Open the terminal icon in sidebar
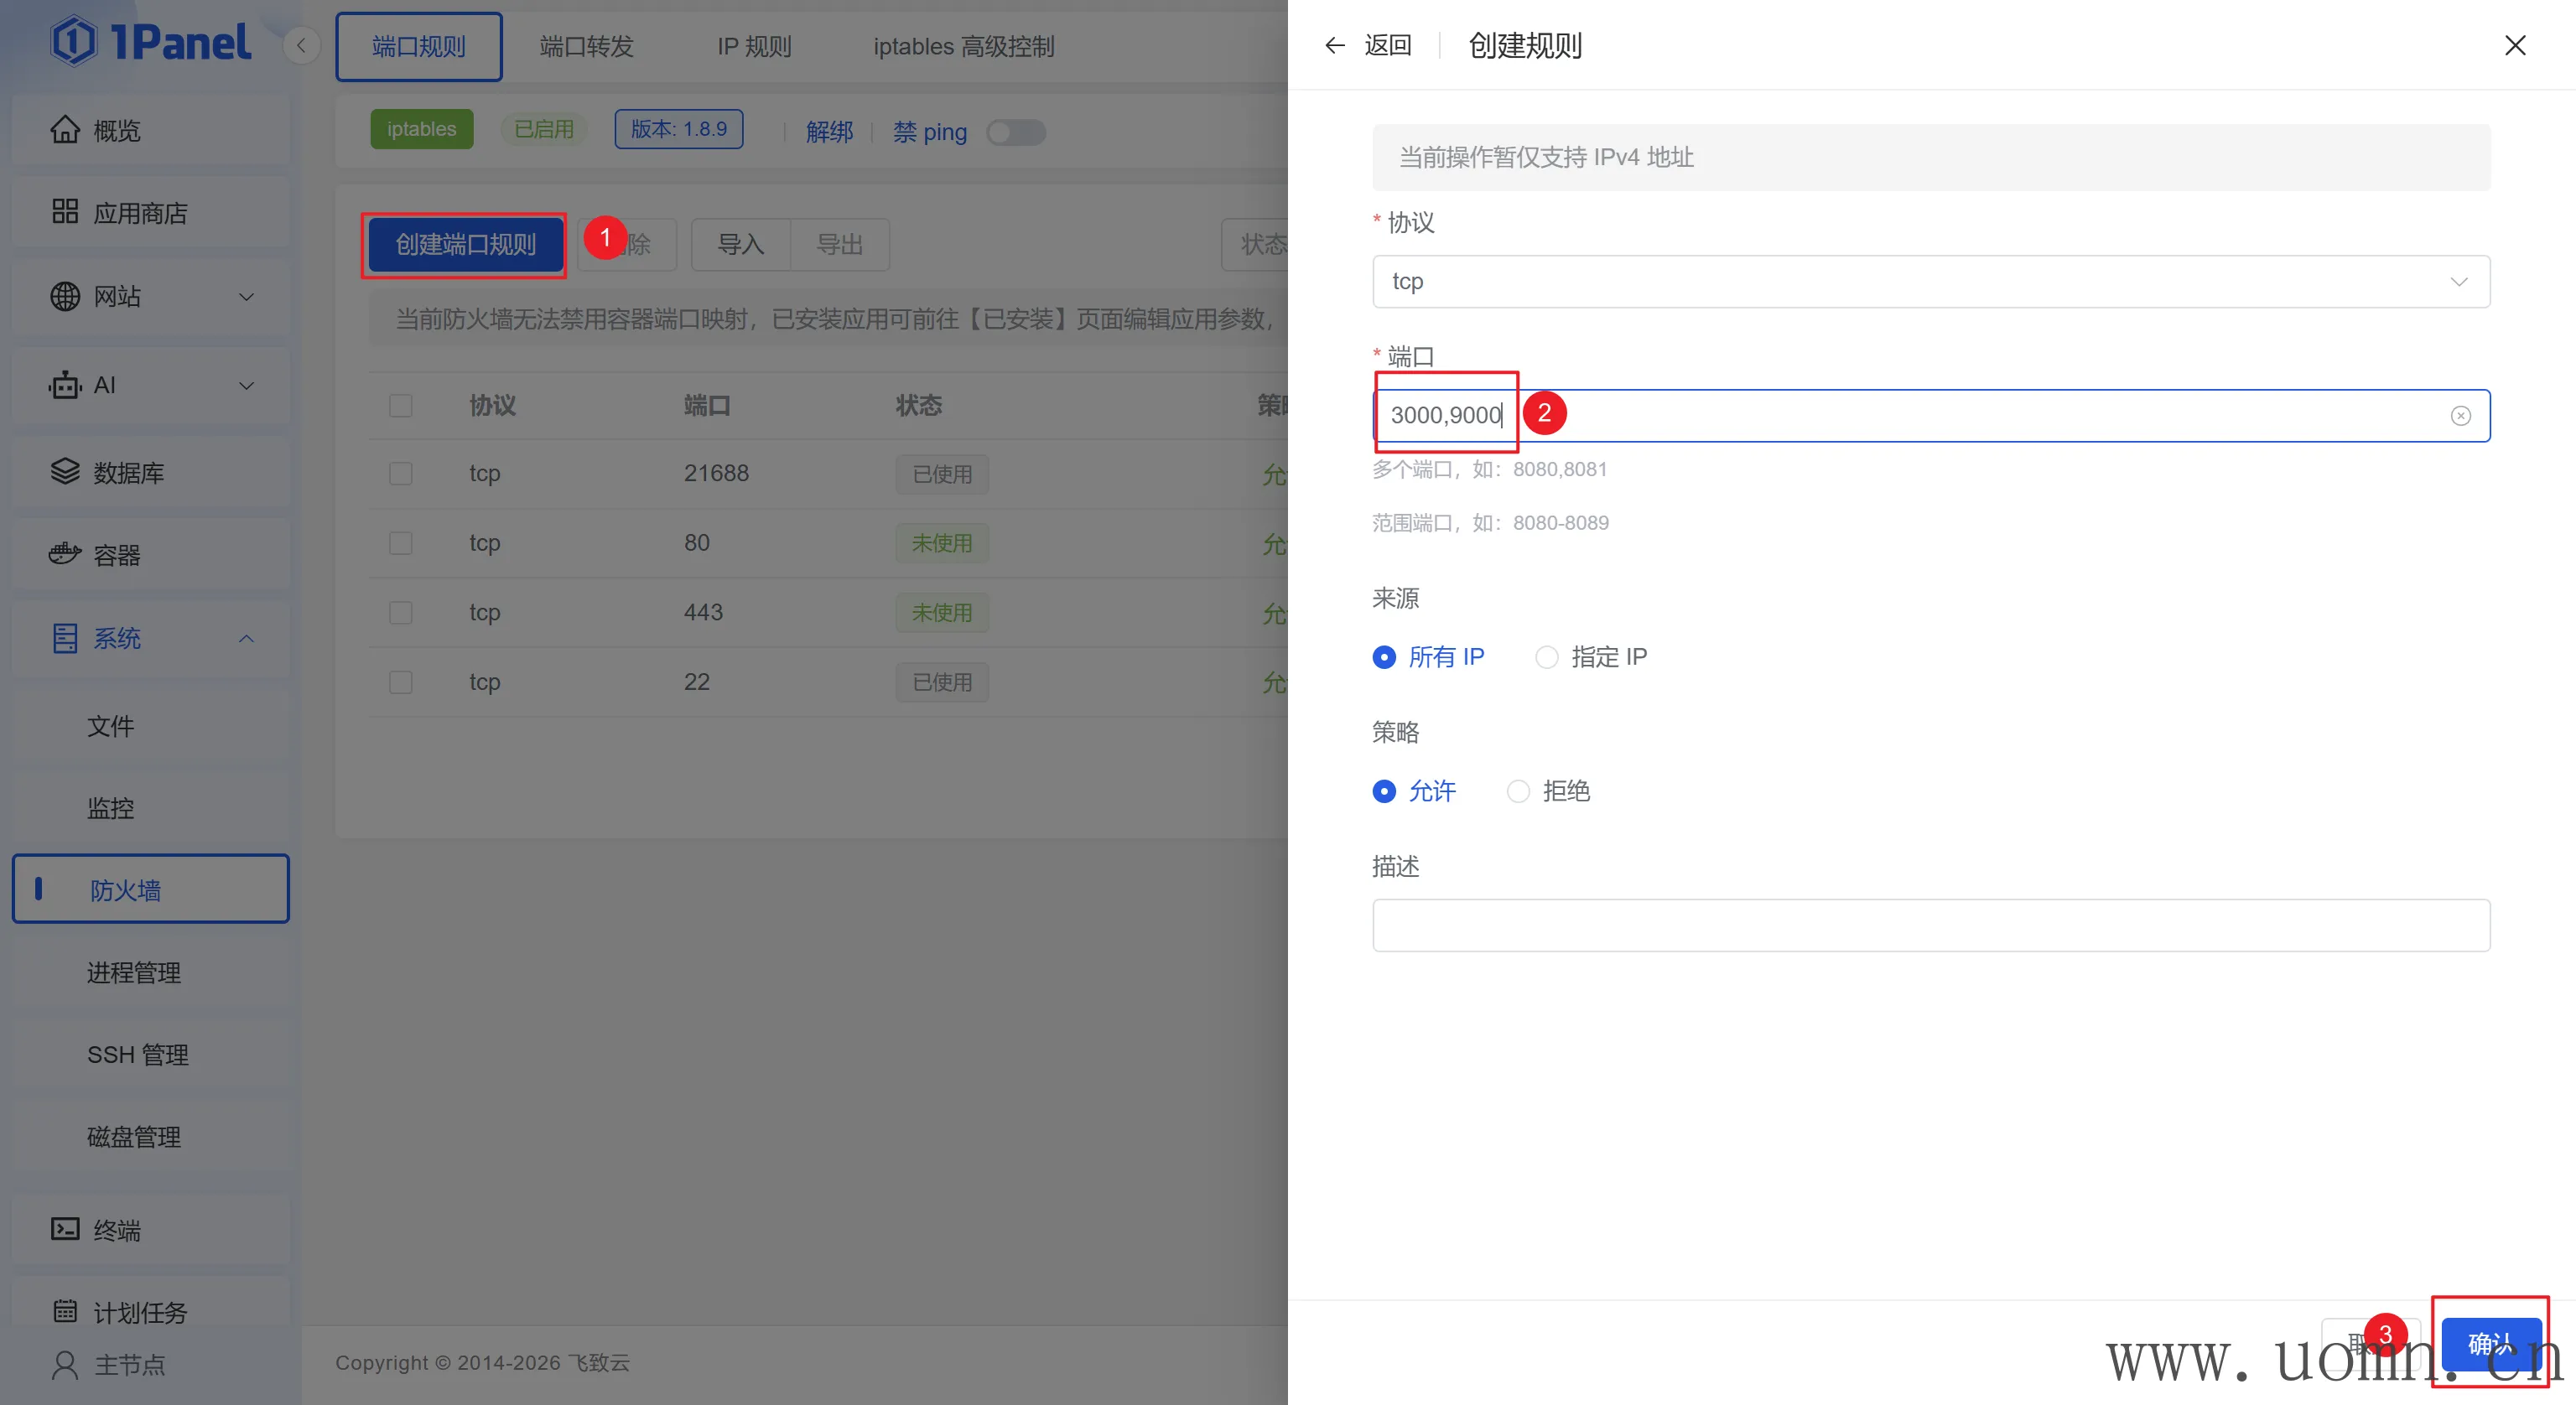 [x=65, y=1229]
